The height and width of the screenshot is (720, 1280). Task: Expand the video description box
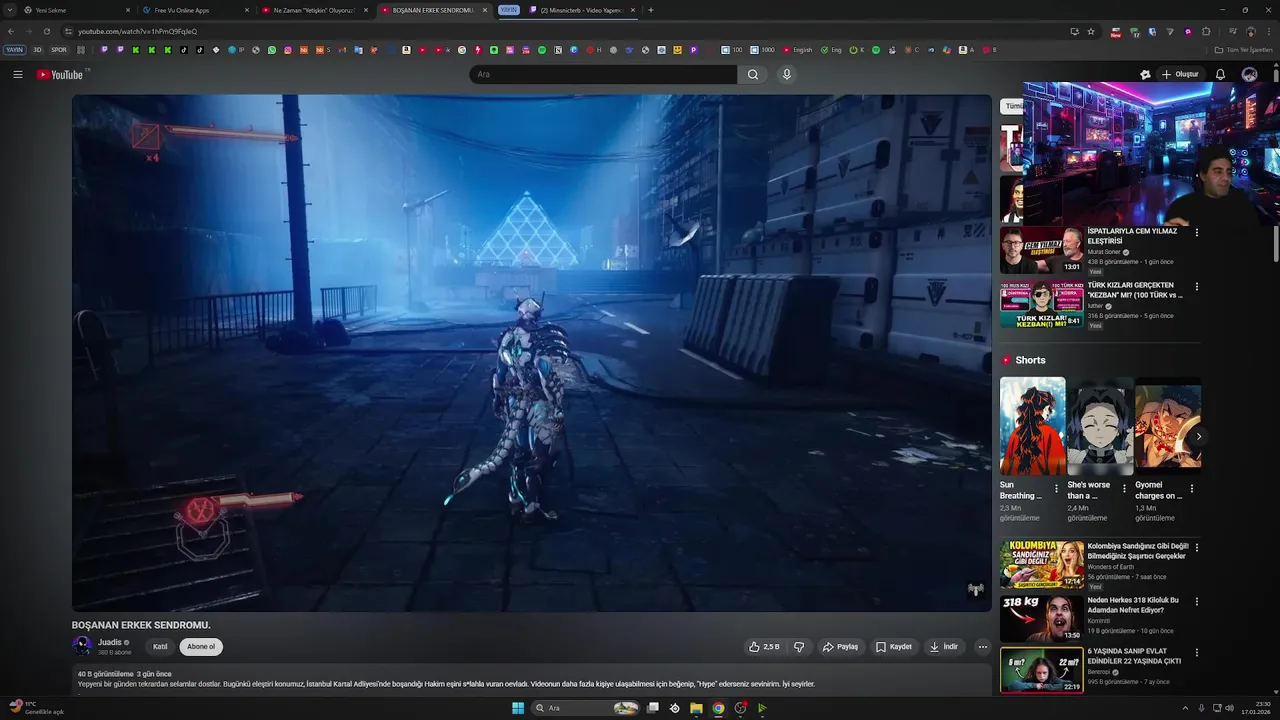pos(531,679)
